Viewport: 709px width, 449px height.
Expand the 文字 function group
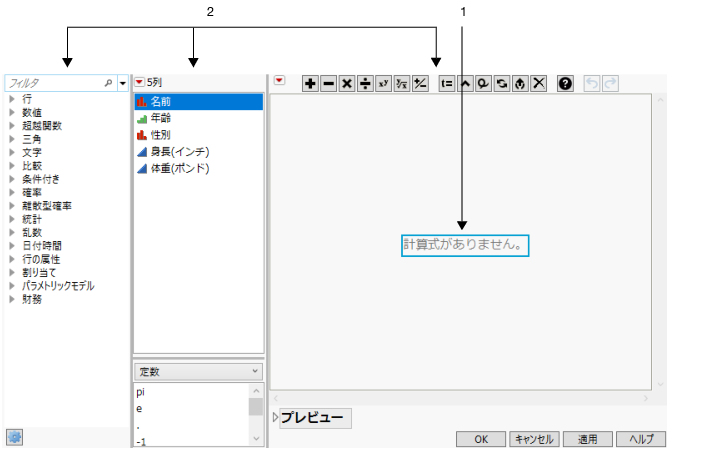pyautogui.click(x=12, y=152)
